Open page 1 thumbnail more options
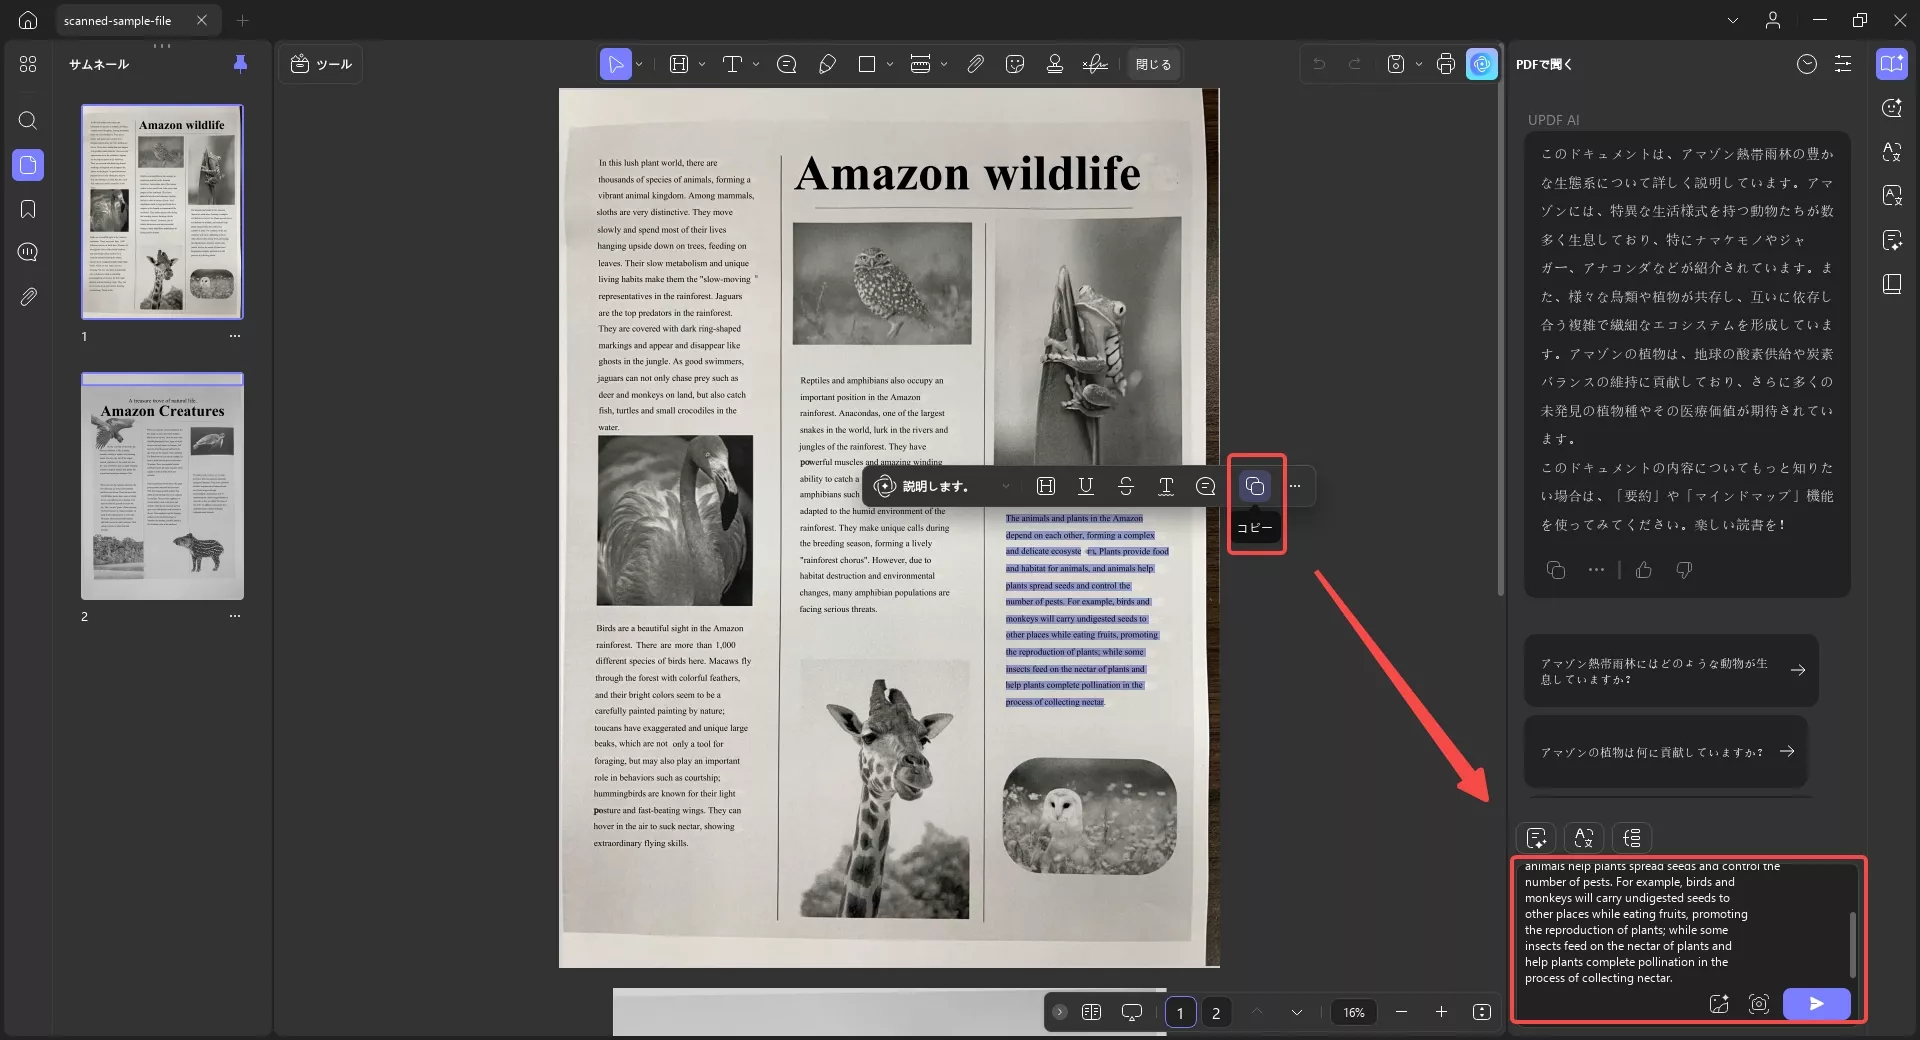This screenshot has height=1040, width=1920. click(235, 336)
